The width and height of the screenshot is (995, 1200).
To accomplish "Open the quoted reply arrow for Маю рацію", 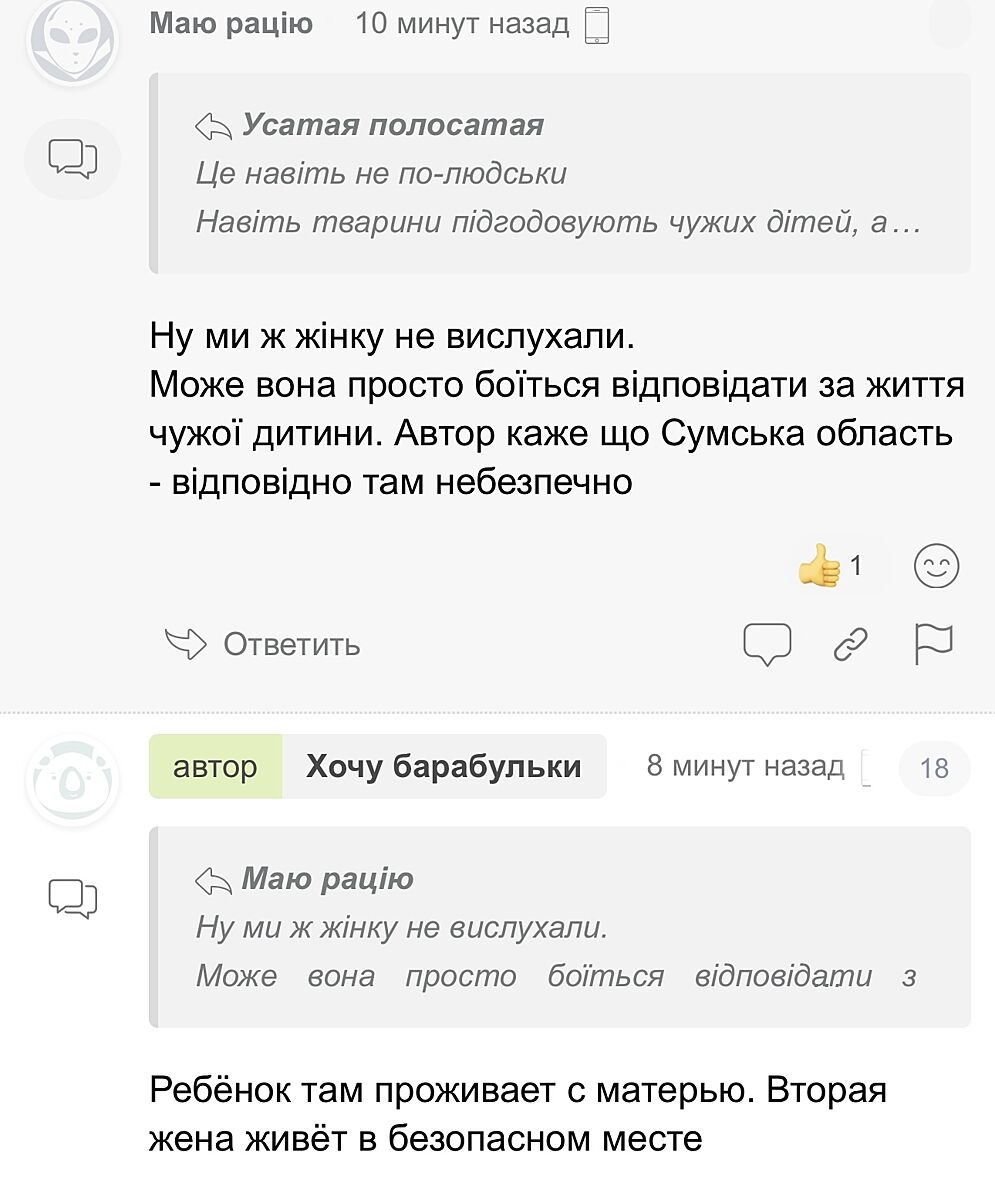I will (214, 881).
